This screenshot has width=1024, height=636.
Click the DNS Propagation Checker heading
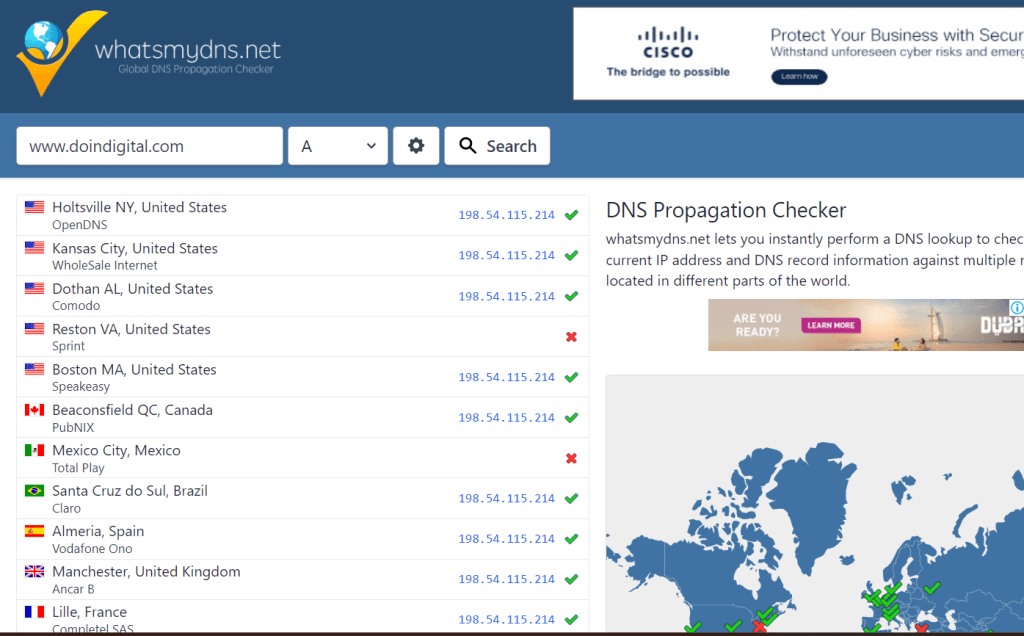(x=726, y=210)
